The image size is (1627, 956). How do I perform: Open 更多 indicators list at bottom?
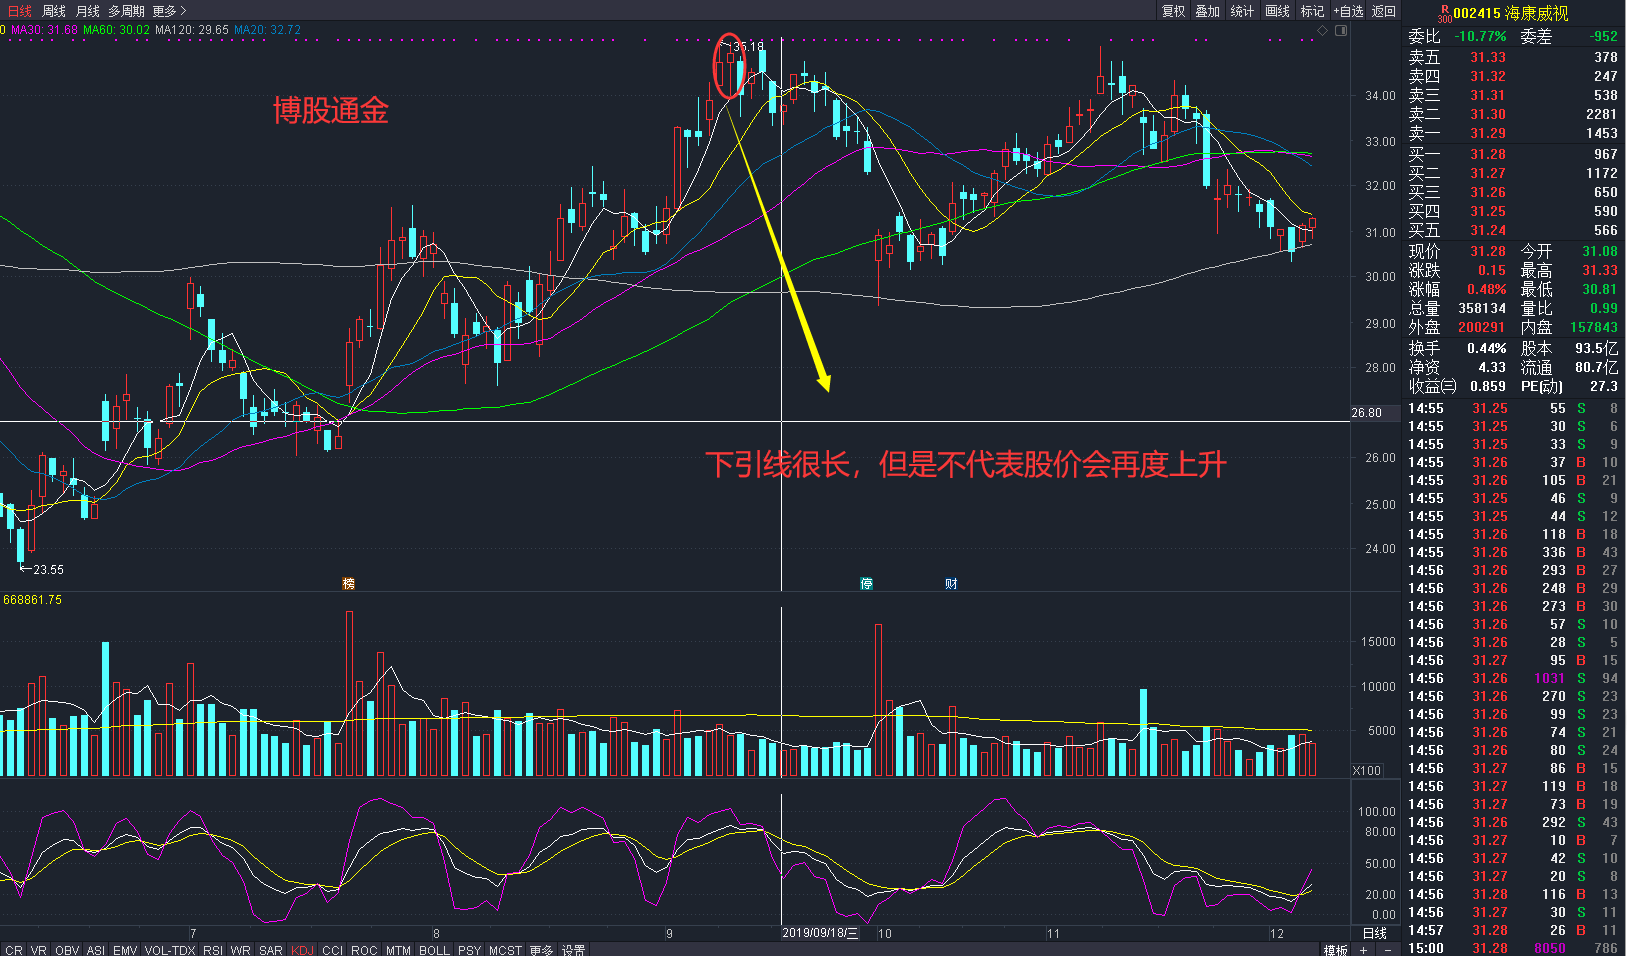pyautogui.click(x=541, y=950)
